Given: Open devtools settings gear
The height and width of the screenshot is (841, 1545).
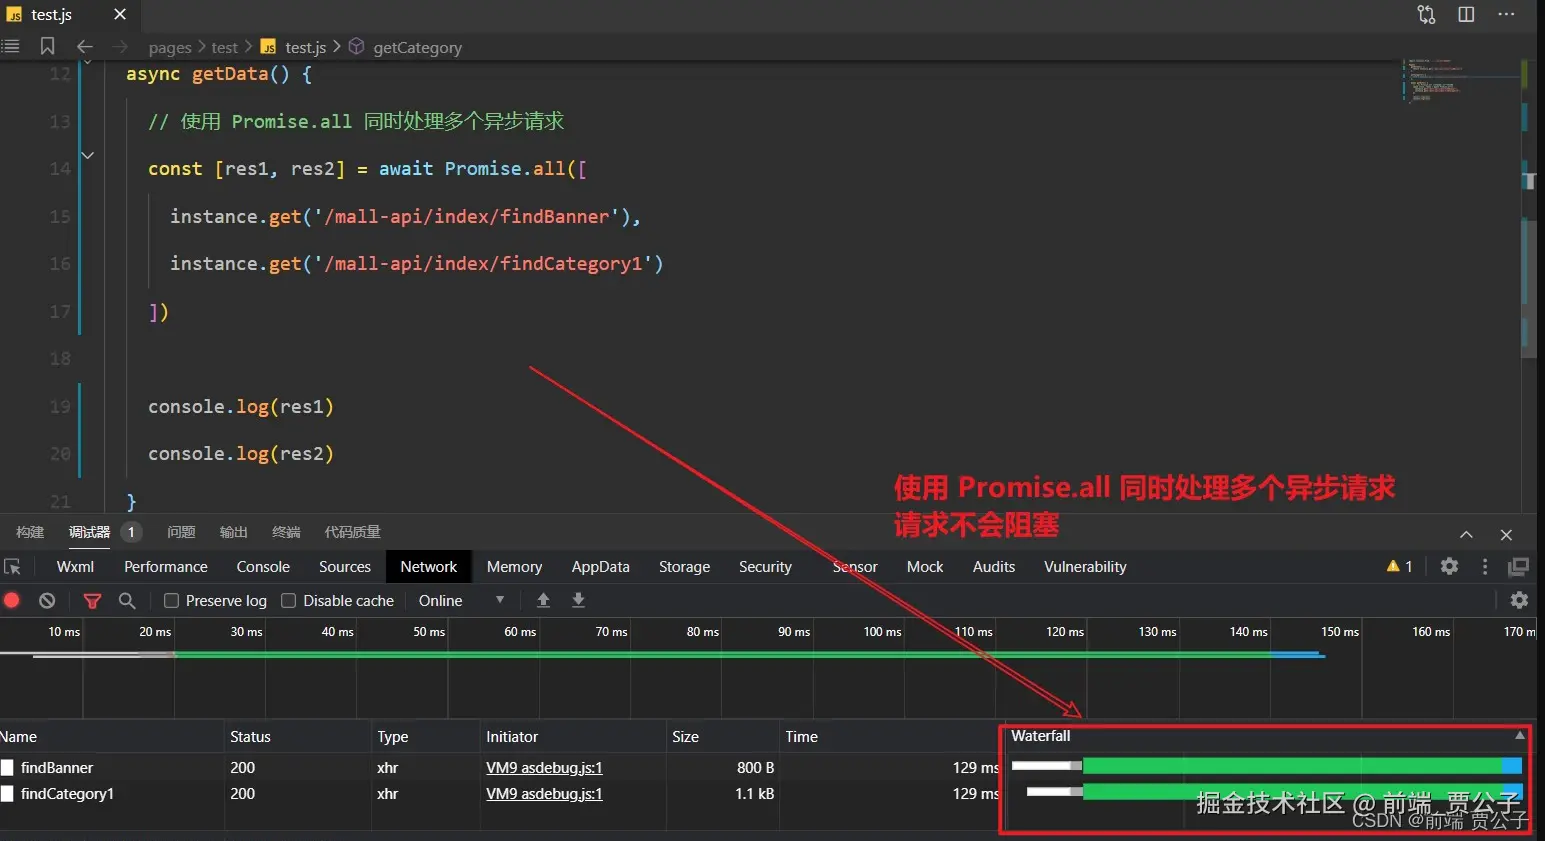Looking at the screenshot, I should click(x=1449, y=567).
